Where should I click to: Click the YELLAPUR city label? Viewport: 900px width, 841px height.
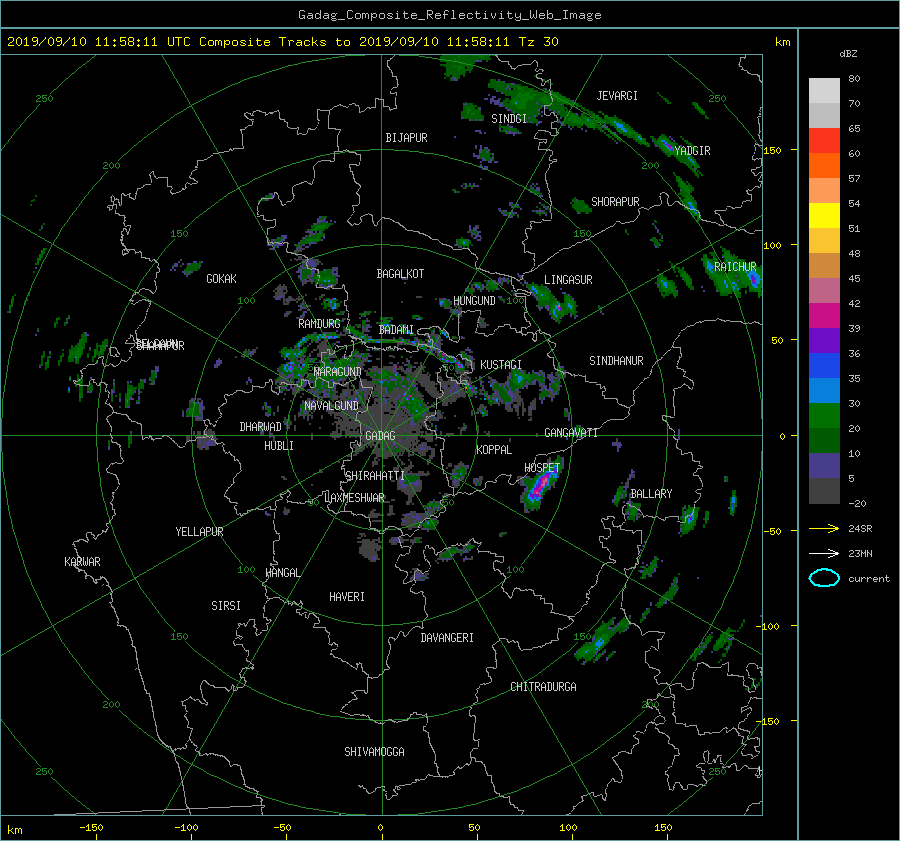[199, 532]
